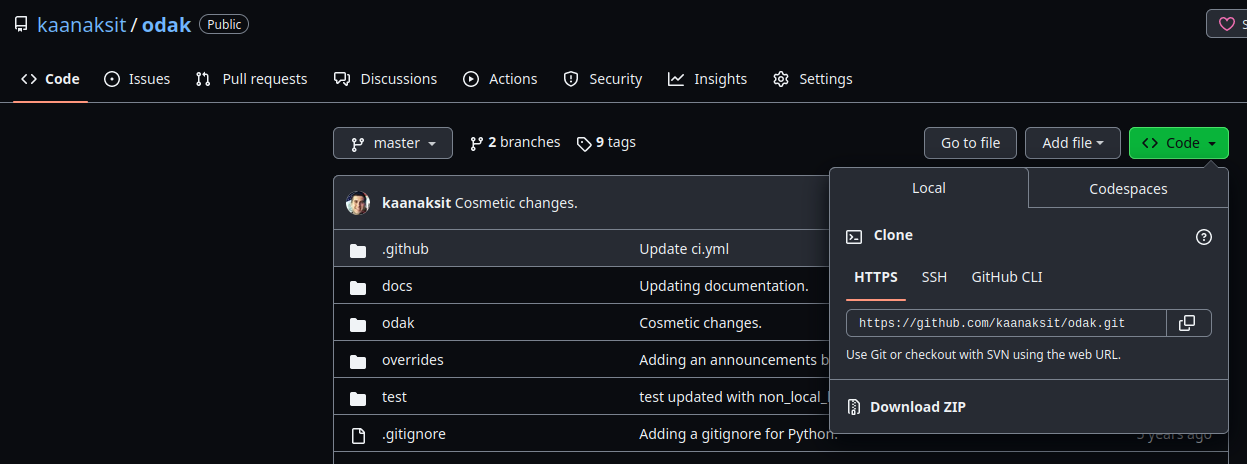Click the .github folder icon
Viewport: 1247px width, 464px height.
[x=358, y=249]
